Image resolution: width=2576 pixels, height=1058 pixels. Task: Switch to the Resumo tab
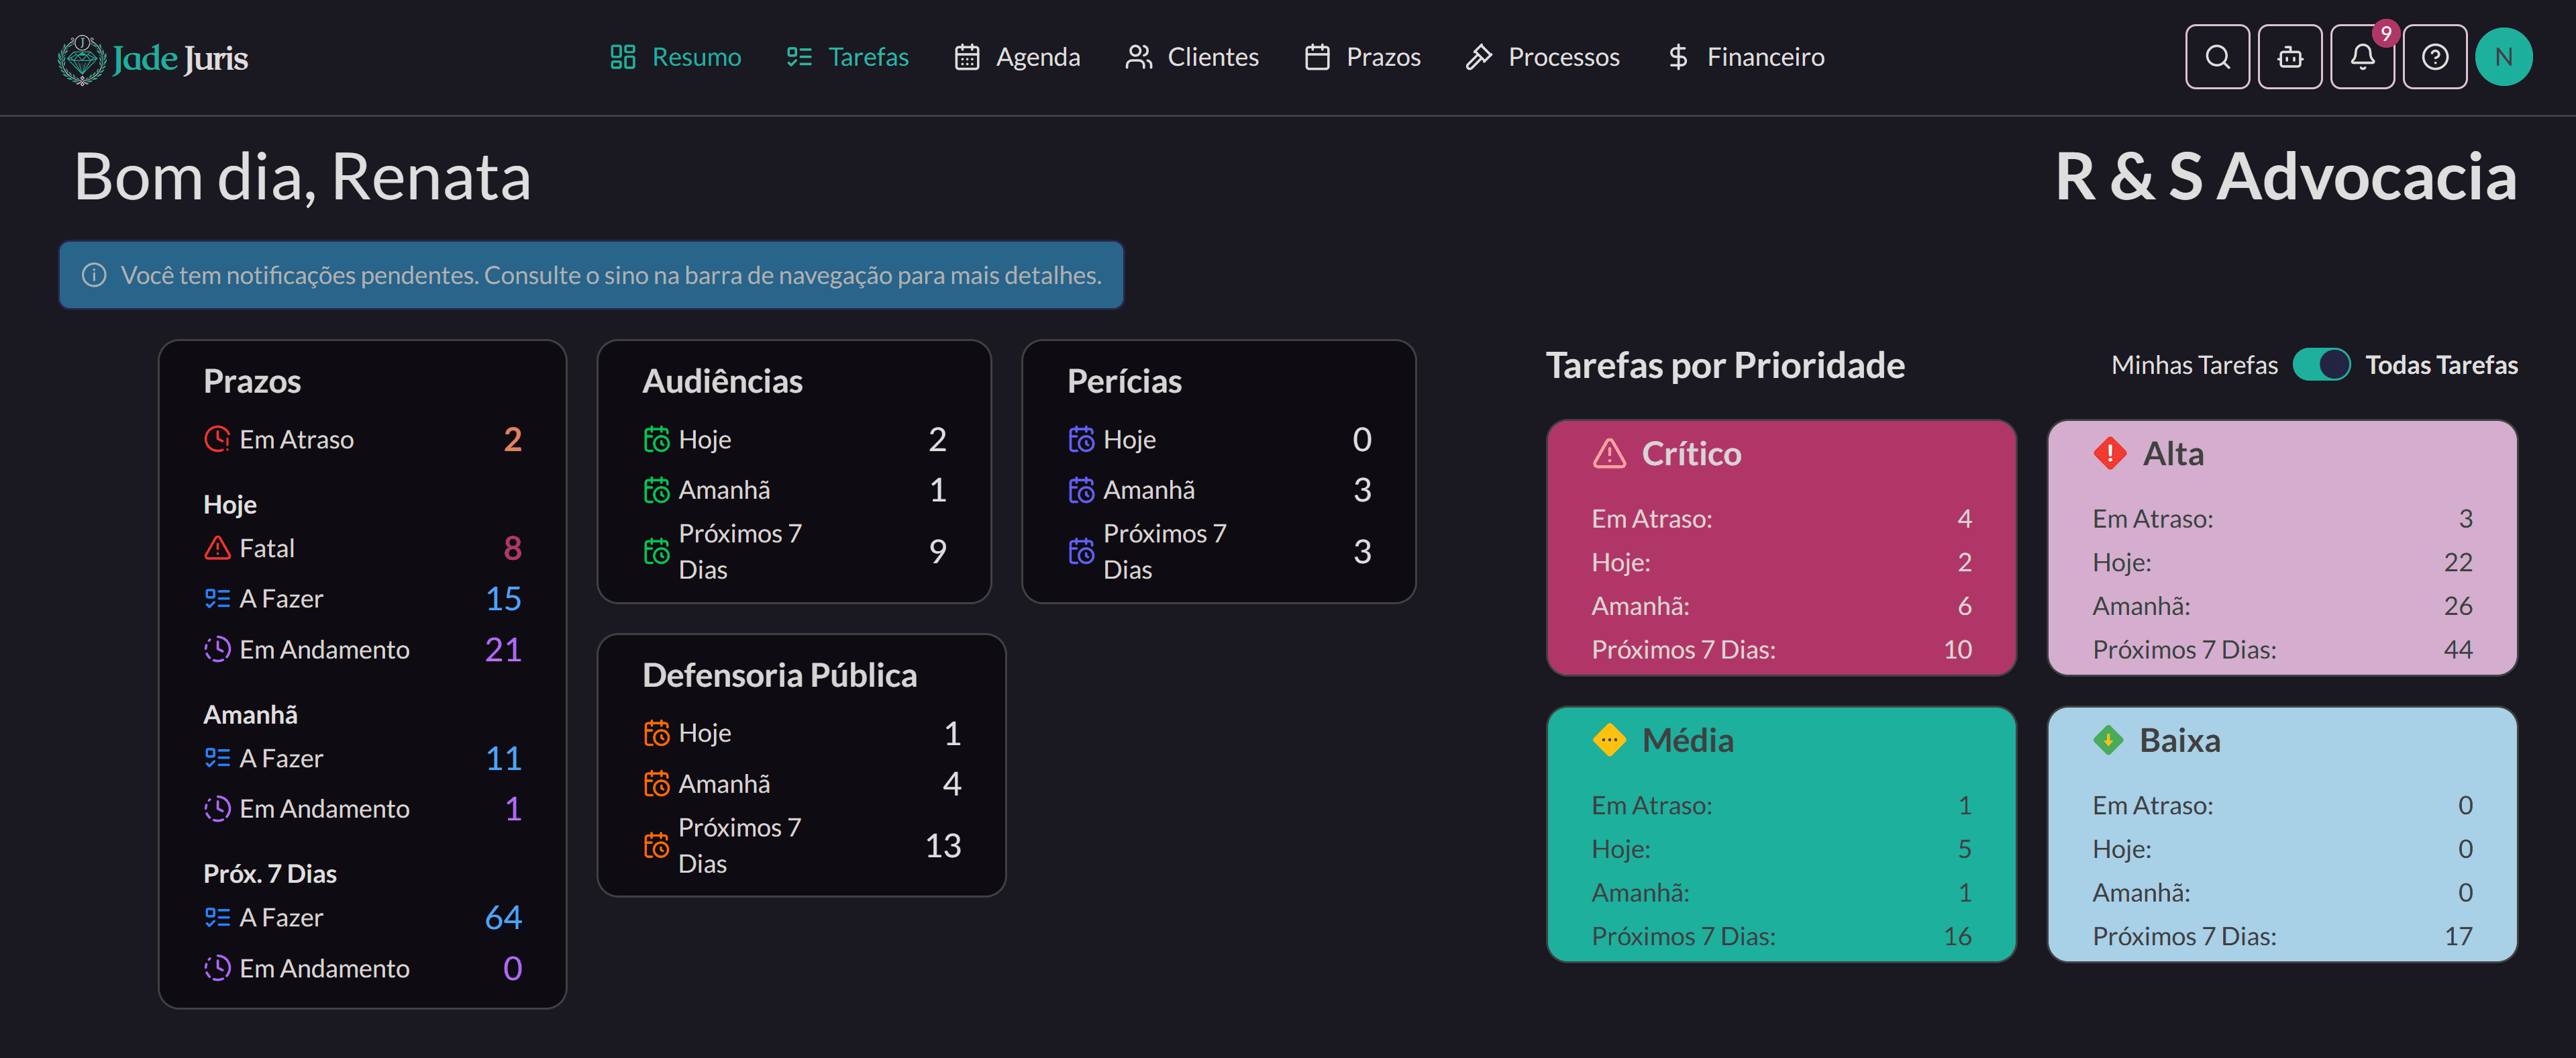coord(676,57)
